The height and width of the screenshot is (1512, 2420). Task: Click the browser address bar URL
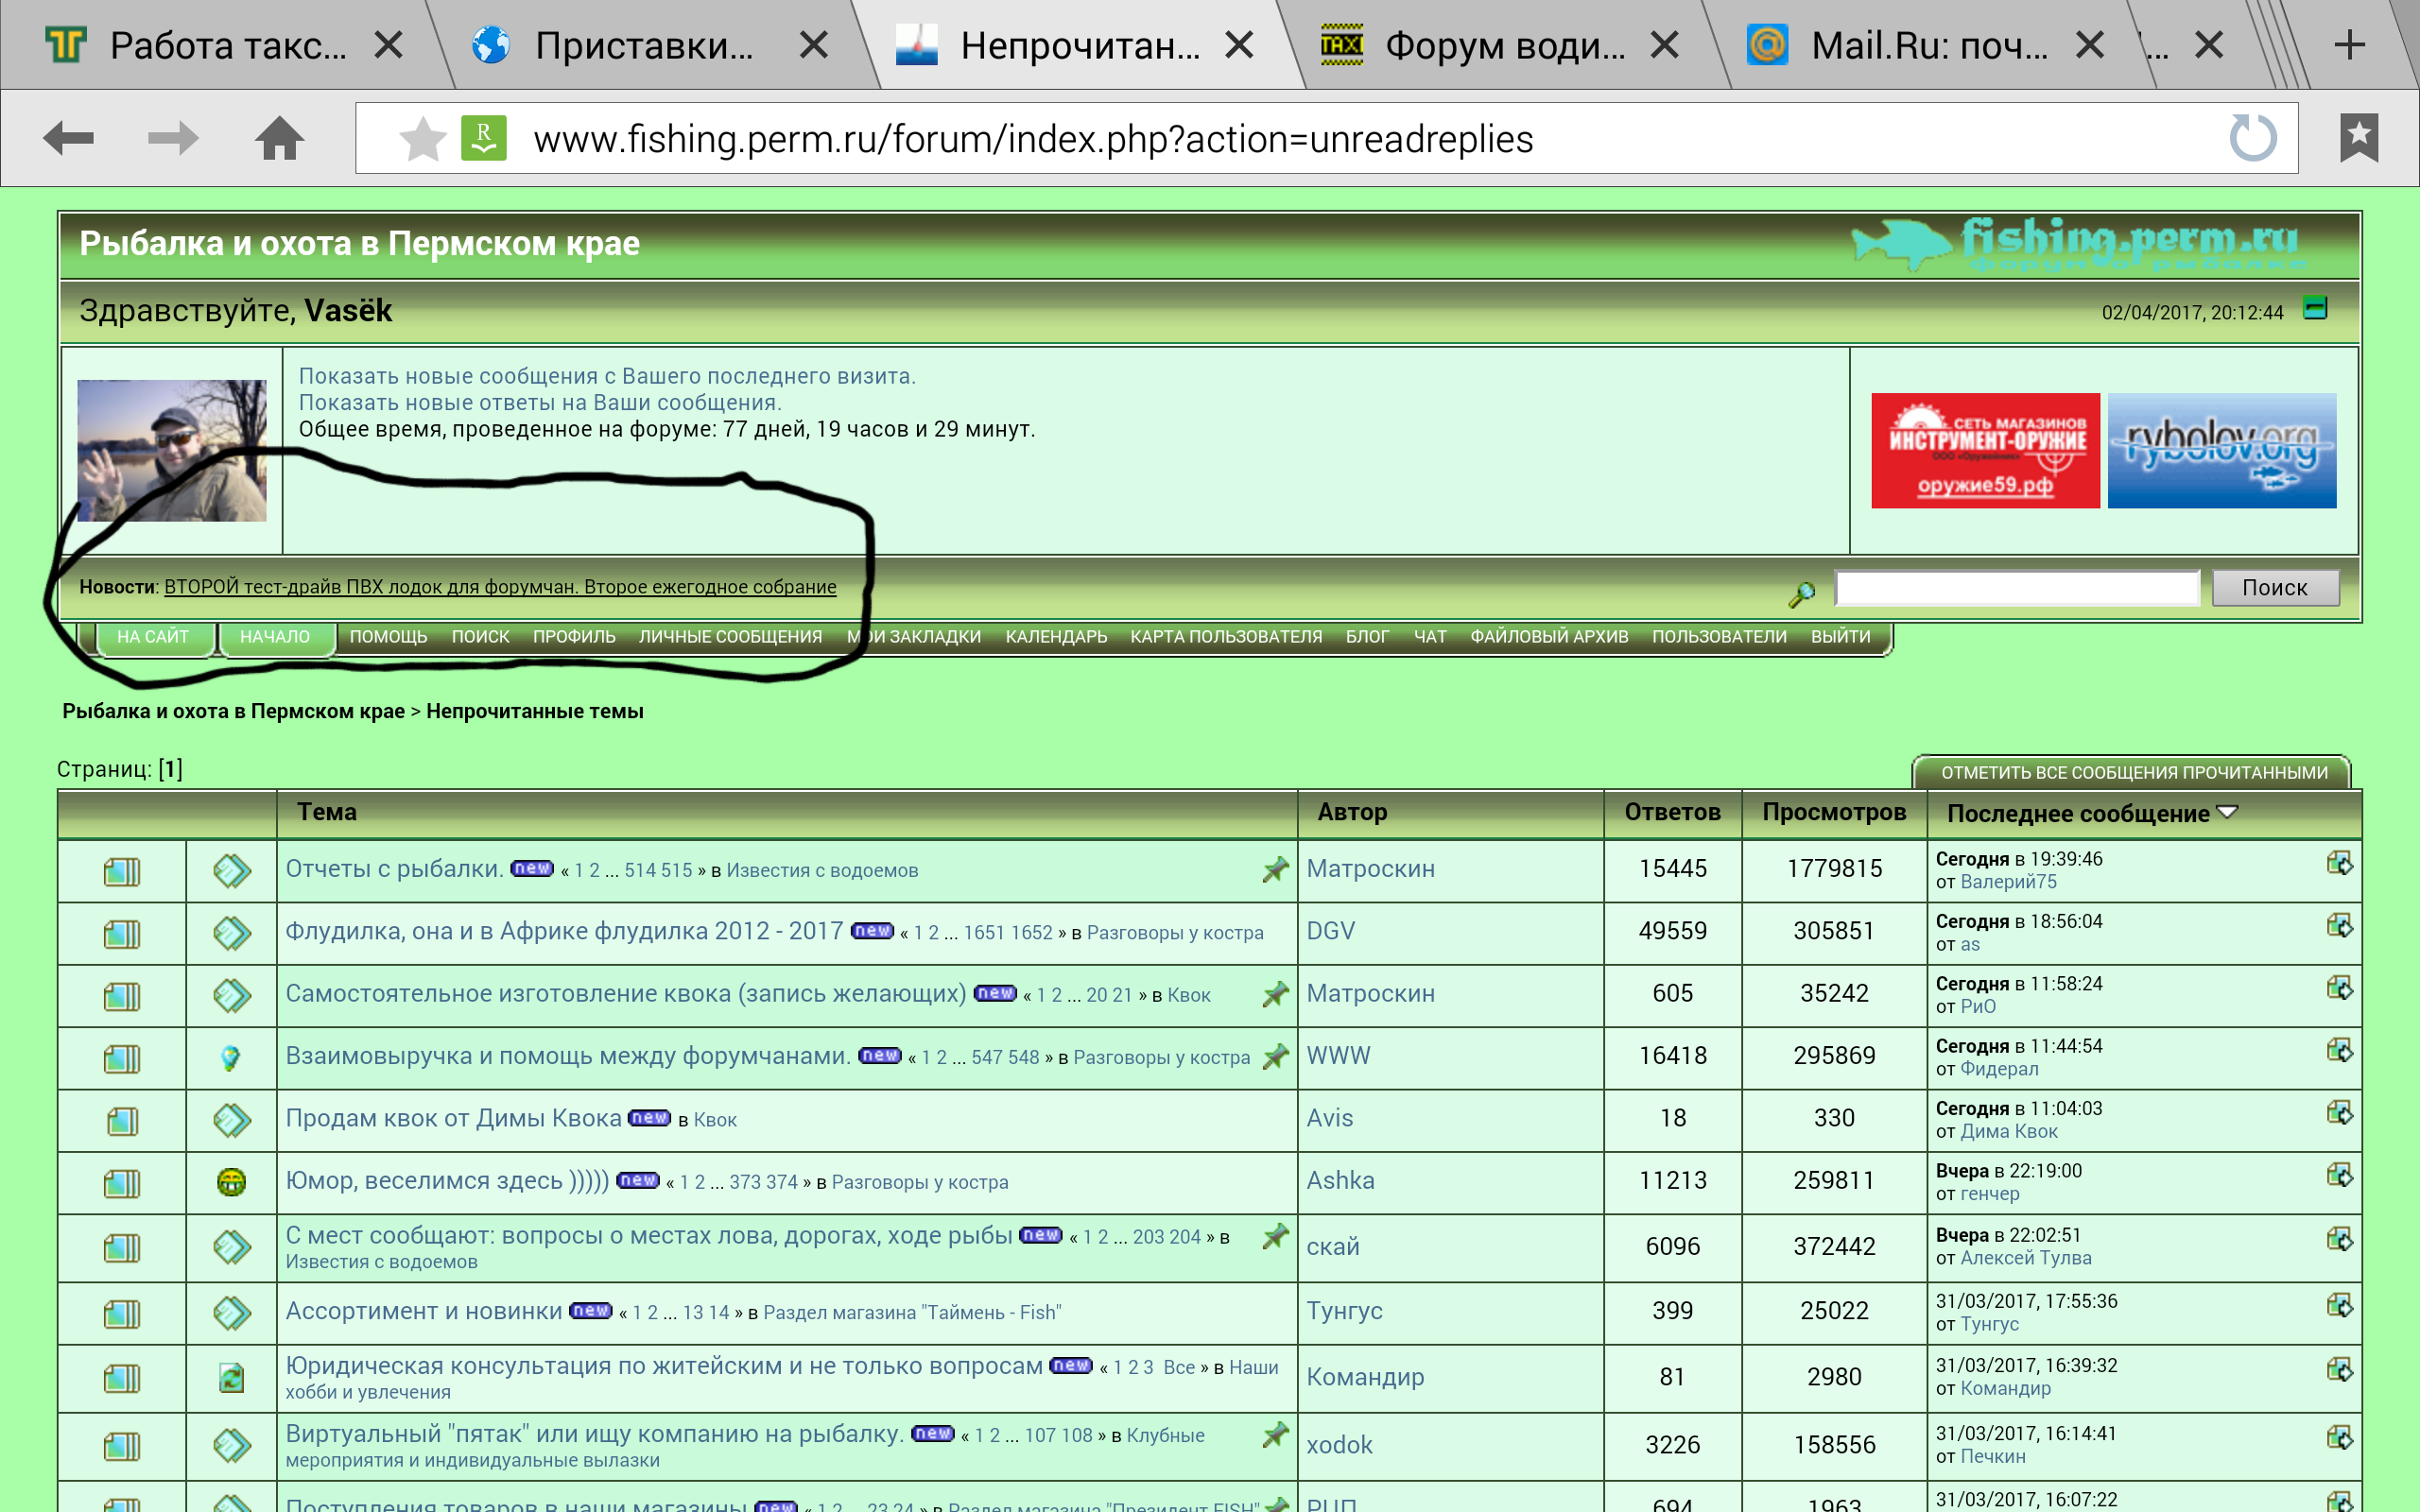1032,139
